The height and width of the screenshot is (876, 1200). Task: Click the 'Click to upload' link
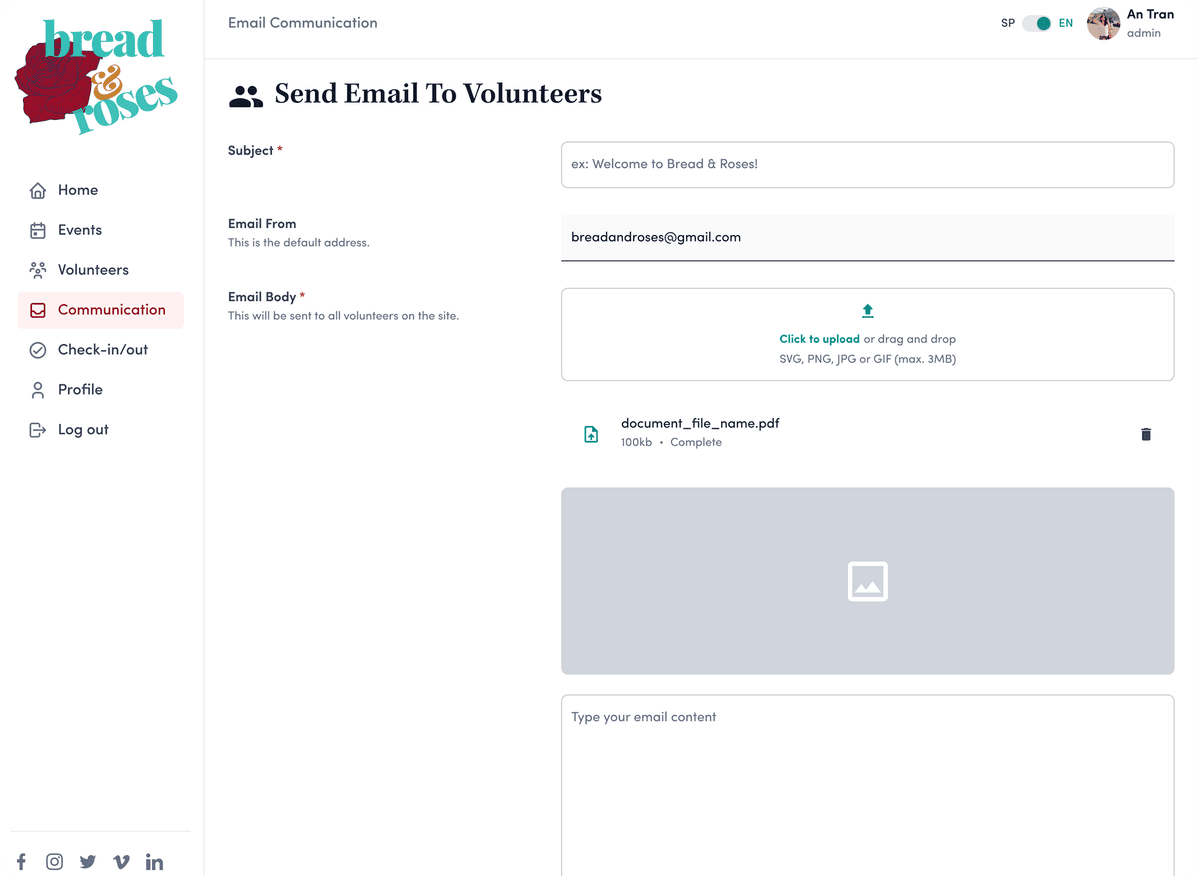pos(819,339)
